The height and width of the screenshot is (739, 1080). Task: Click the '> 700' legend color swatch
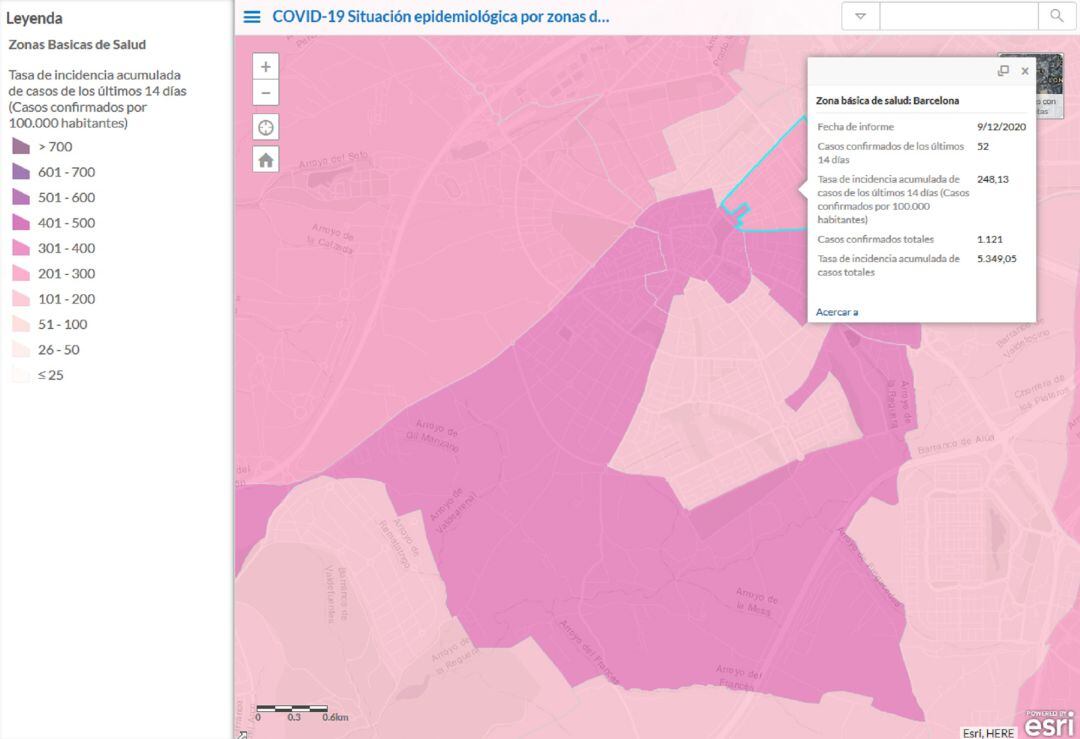pyautogui.click(x=20, y=147)
